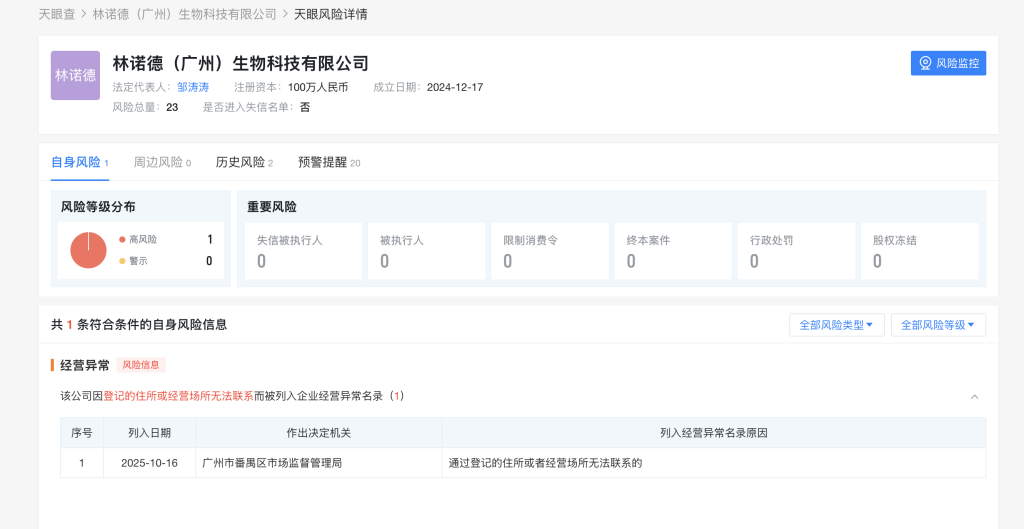Switch to 历史风险 tab
The image size is (1024, 529).
point(240,162)
